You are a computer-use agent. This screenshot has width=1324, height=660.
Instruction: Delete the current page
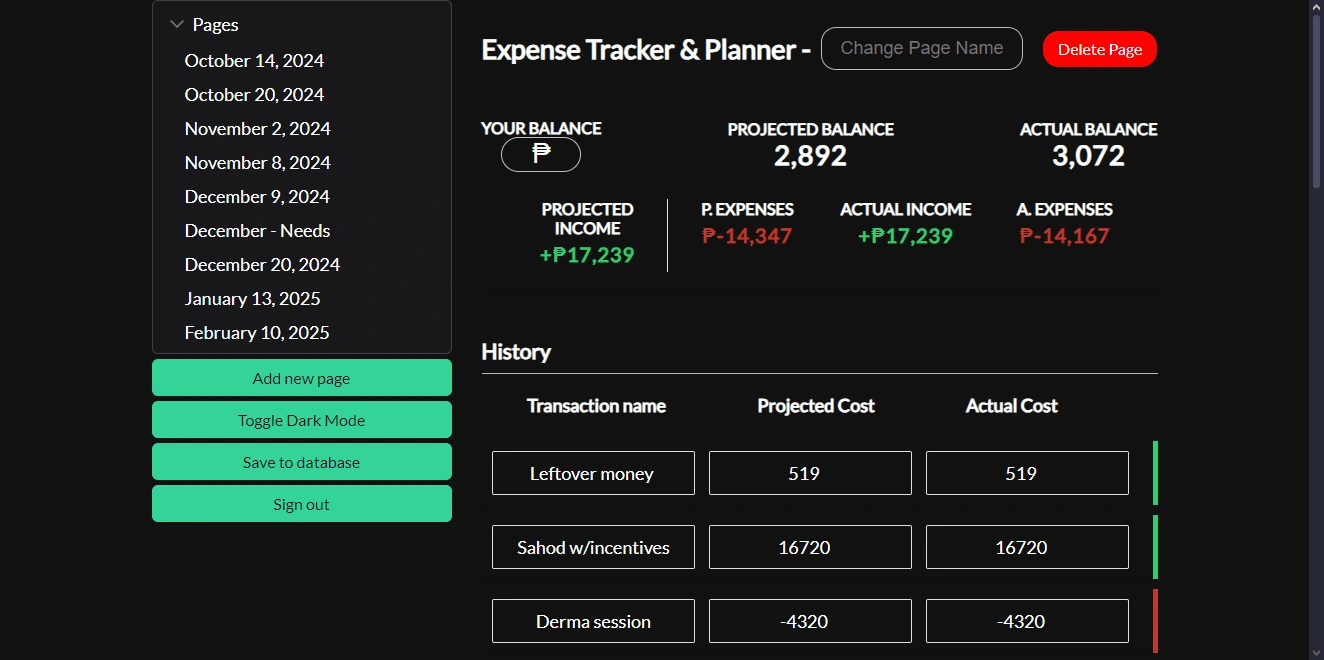pos(1099,49)
